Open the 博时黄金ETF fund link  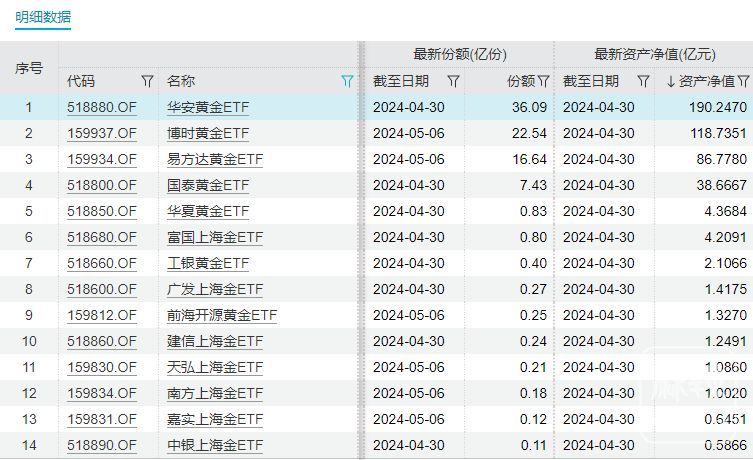tap(208, 133)
